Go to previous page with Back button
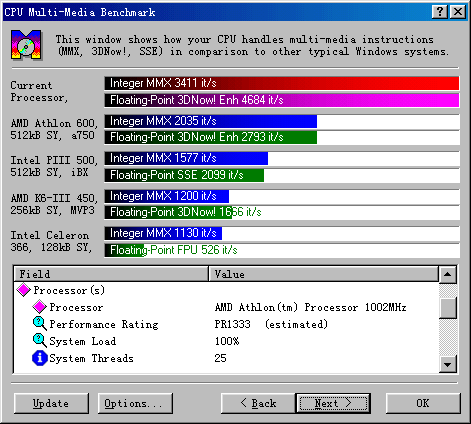Image resolution: width=471 pixels, height=424 pixels. 258,403
